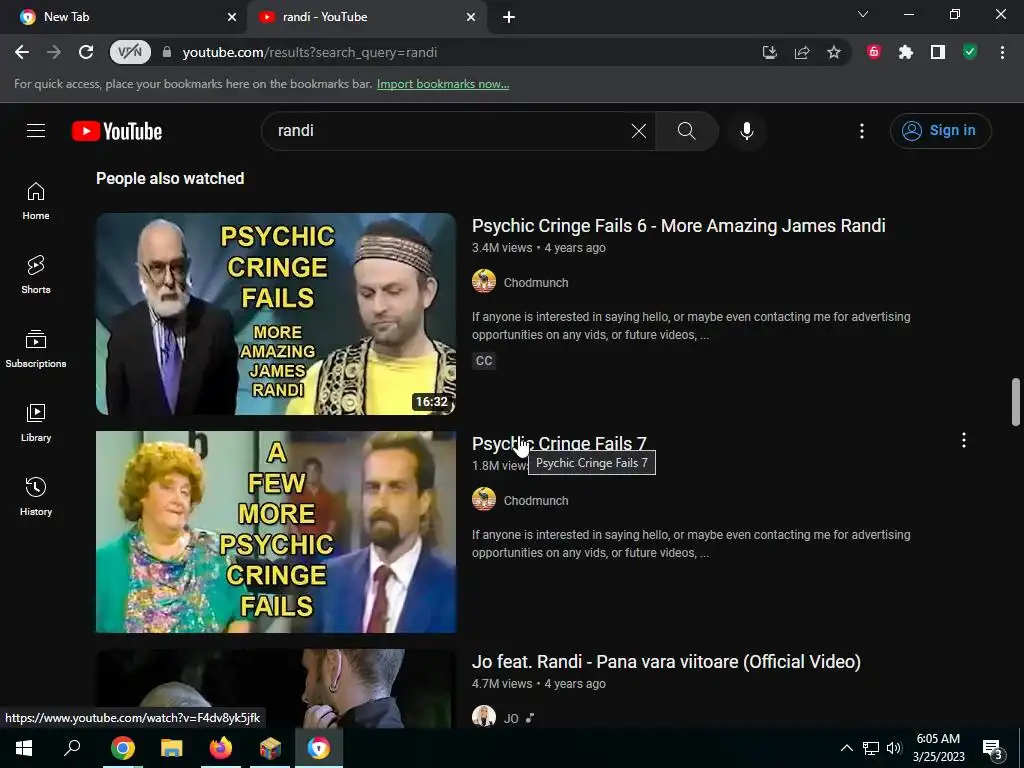Open Shorts in sidebar
This screenshot has width=1024, height=768.
(x=36, y=274)
